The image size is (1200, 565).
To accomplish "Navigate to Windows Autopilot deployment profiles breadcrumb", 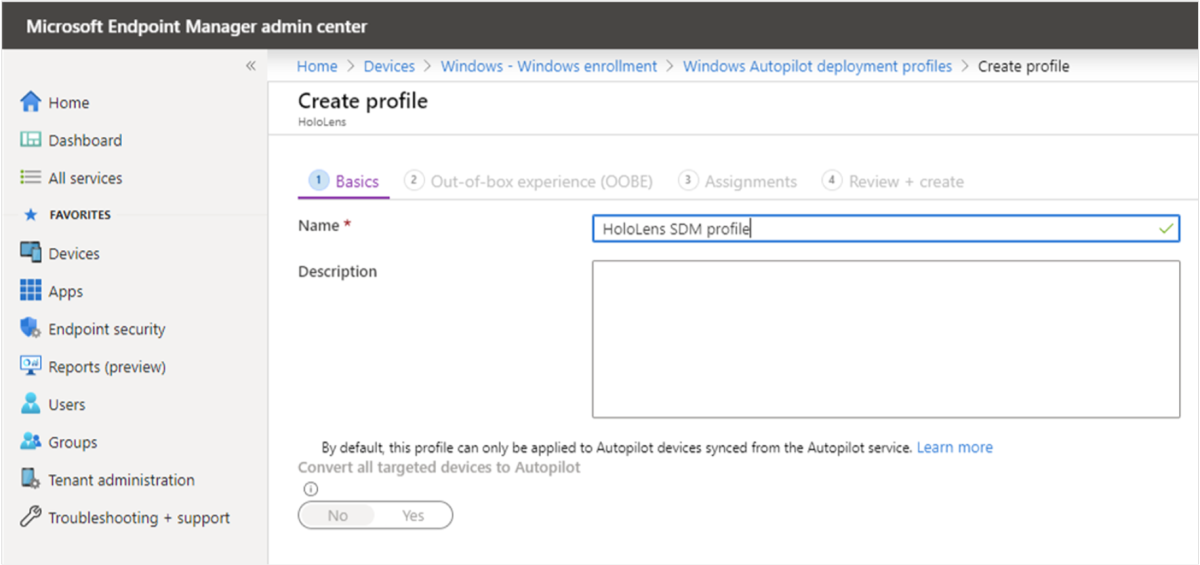I will click(817, 66).
